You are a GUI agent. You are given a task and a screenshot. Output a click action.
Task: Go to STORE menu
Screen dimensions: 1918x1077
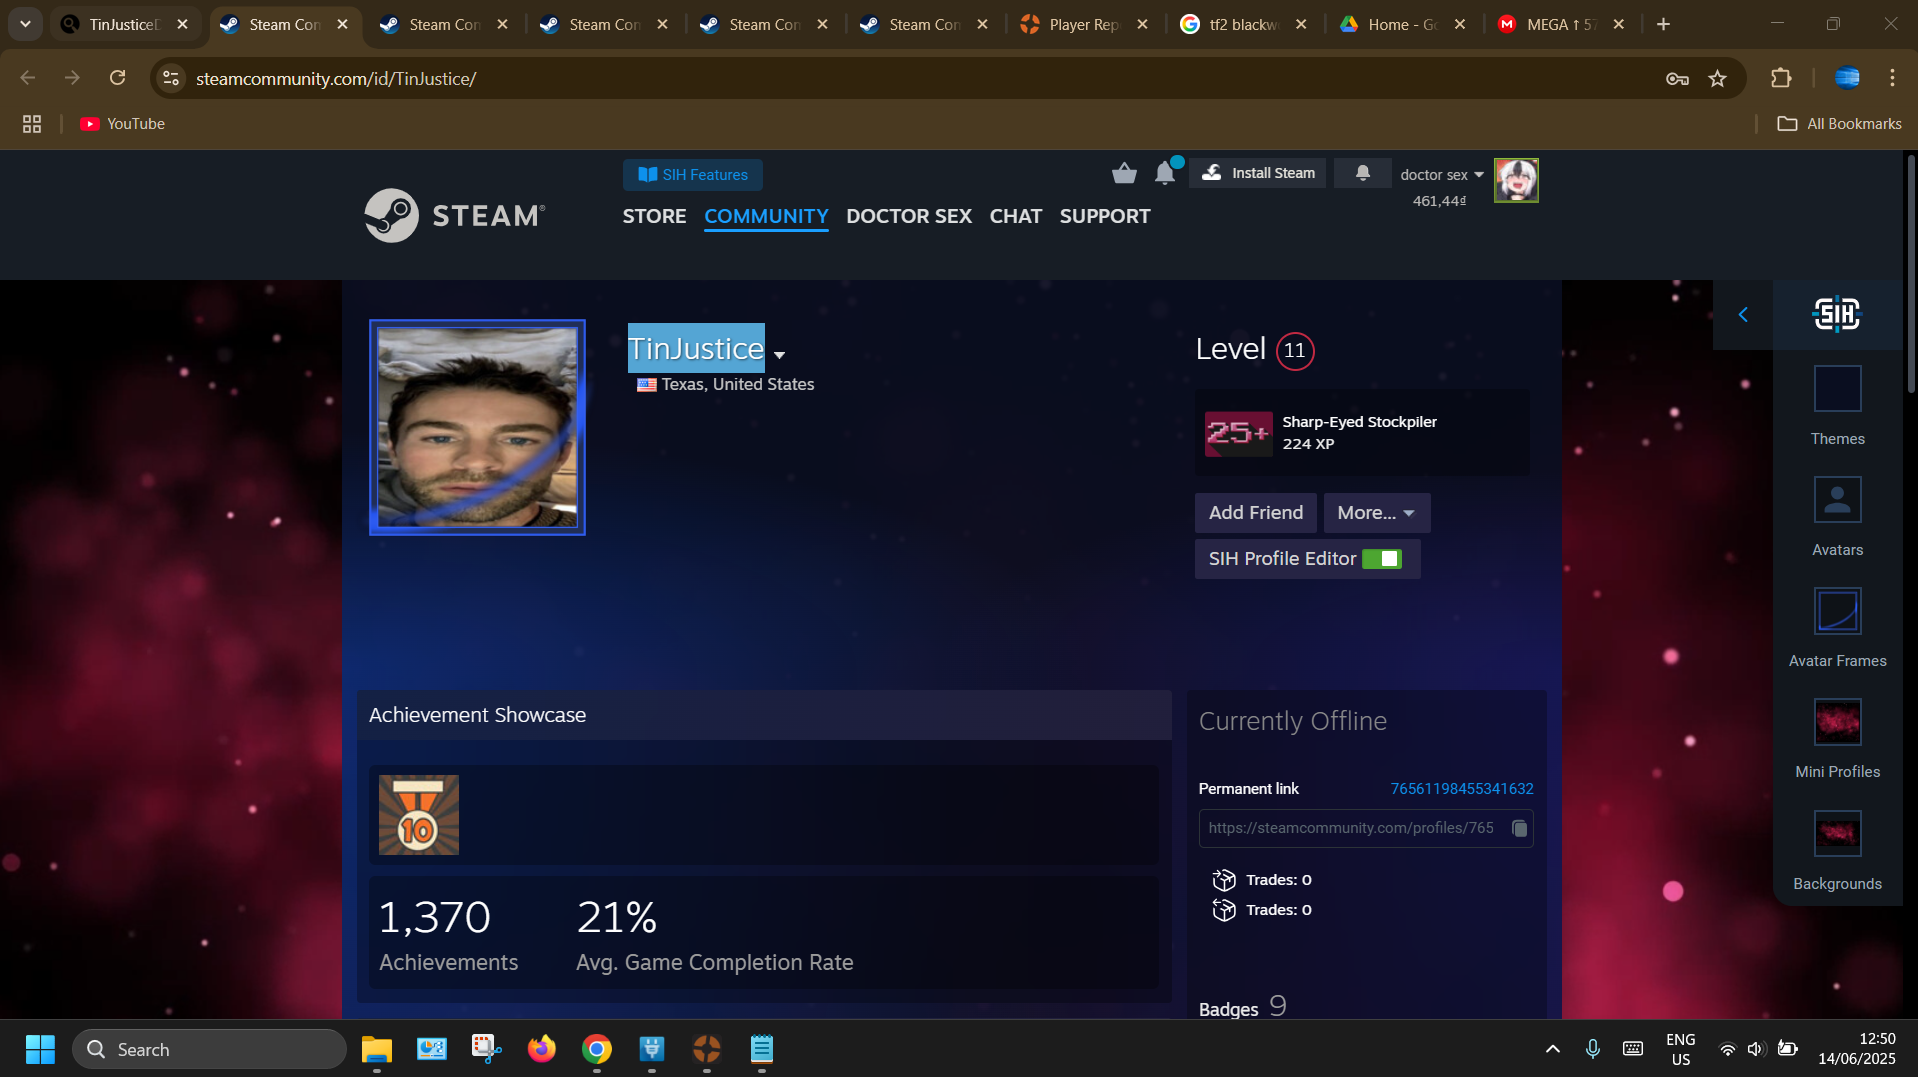point(654,216)
